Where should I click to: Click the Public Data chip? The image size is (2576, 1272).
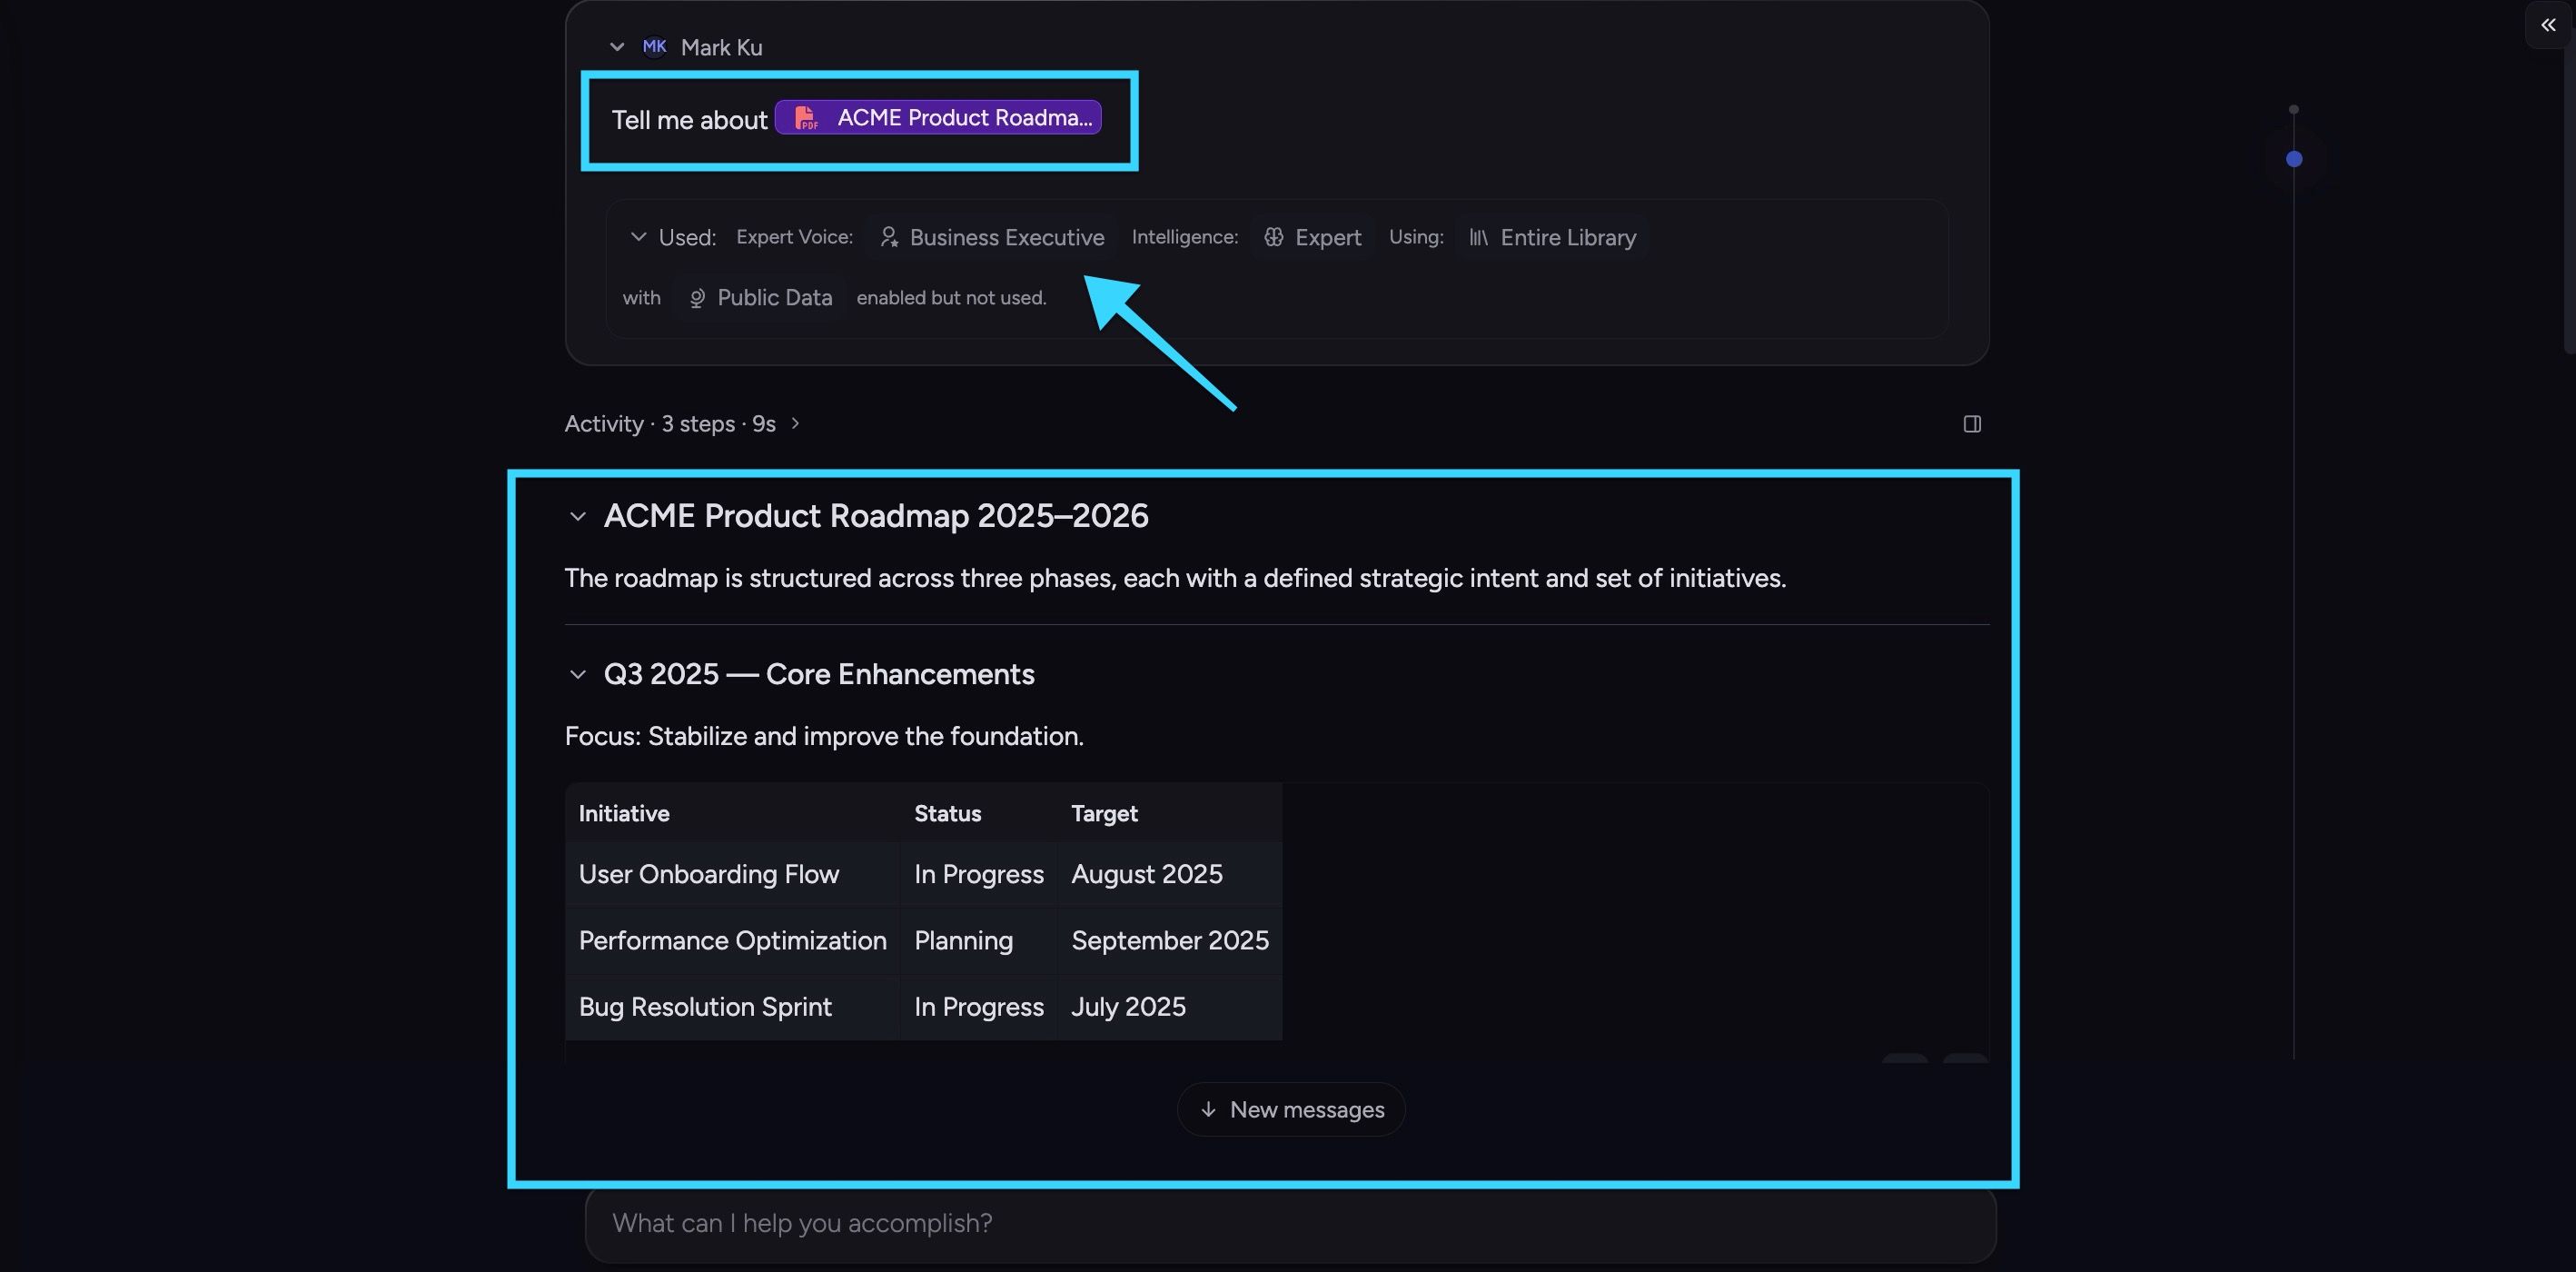[760, 298]
